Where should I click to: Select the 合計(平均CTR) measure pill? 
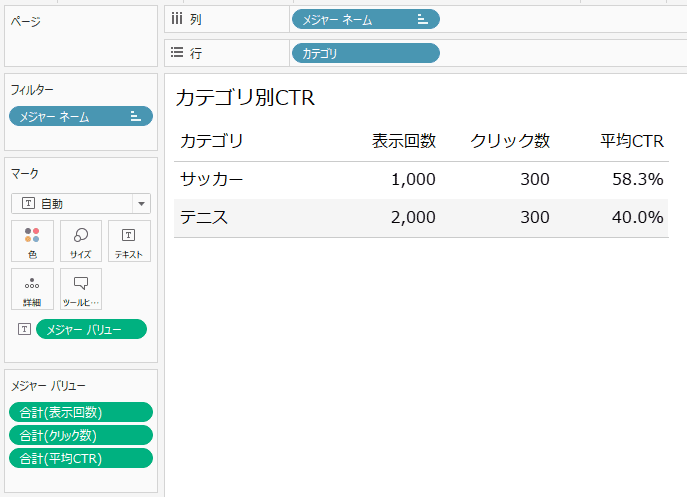[x=80, y=458]
